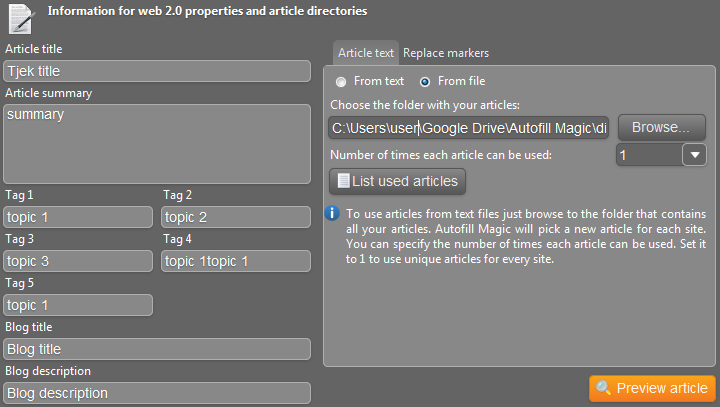Click the Tag 4 input field
Viewport: 720px width, 407px height.
click(x=236, y=261)
